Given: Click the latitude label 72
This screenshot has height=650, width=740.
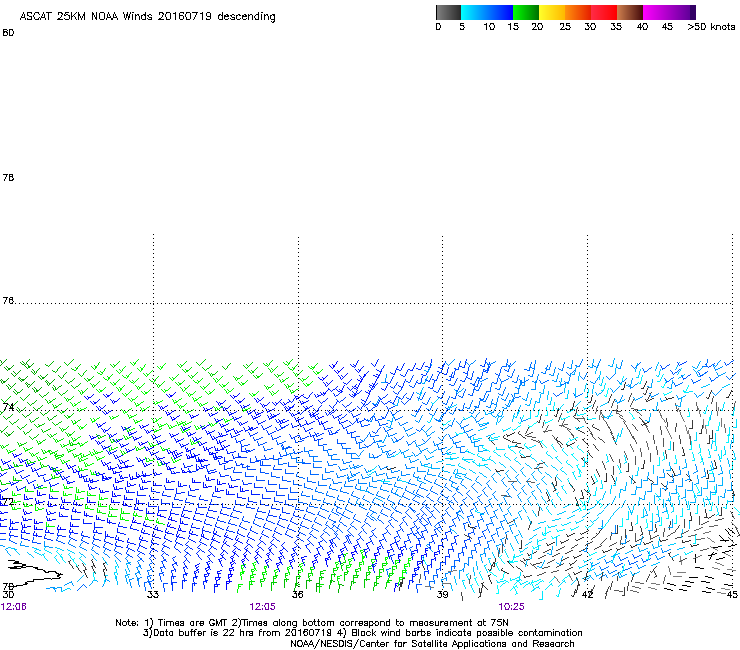Looking at the screenshot, I should (x=7, y=501).
